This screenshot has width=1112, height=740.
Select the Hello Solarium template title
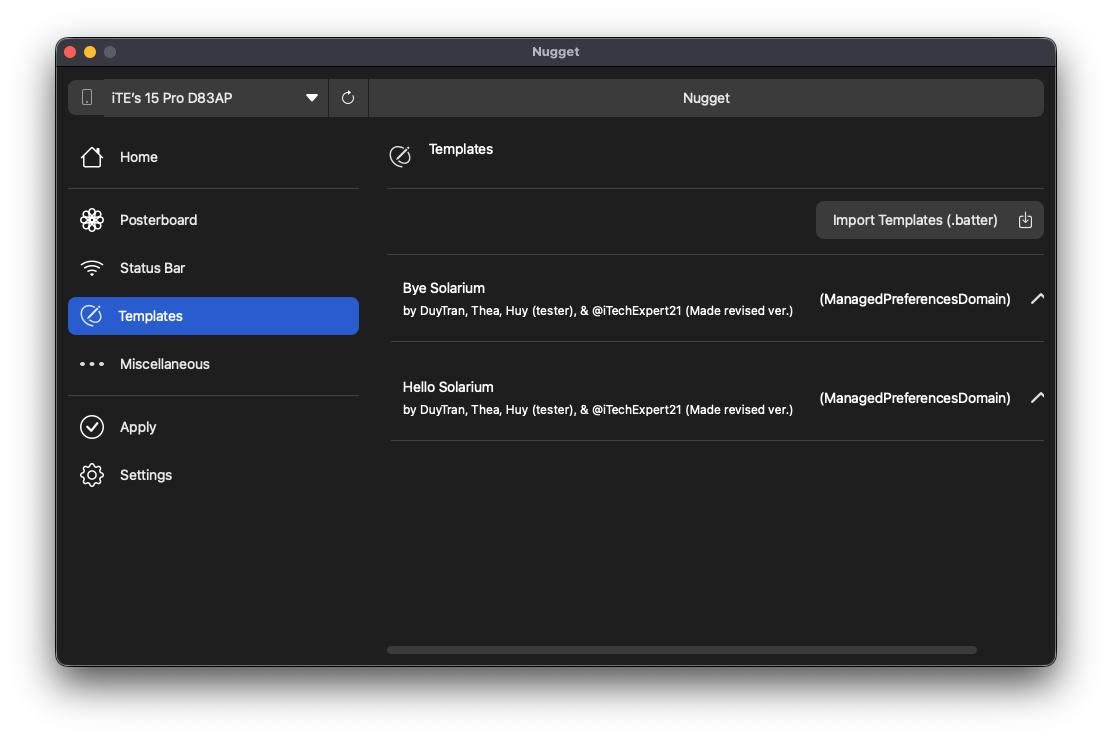pos(448,387)
